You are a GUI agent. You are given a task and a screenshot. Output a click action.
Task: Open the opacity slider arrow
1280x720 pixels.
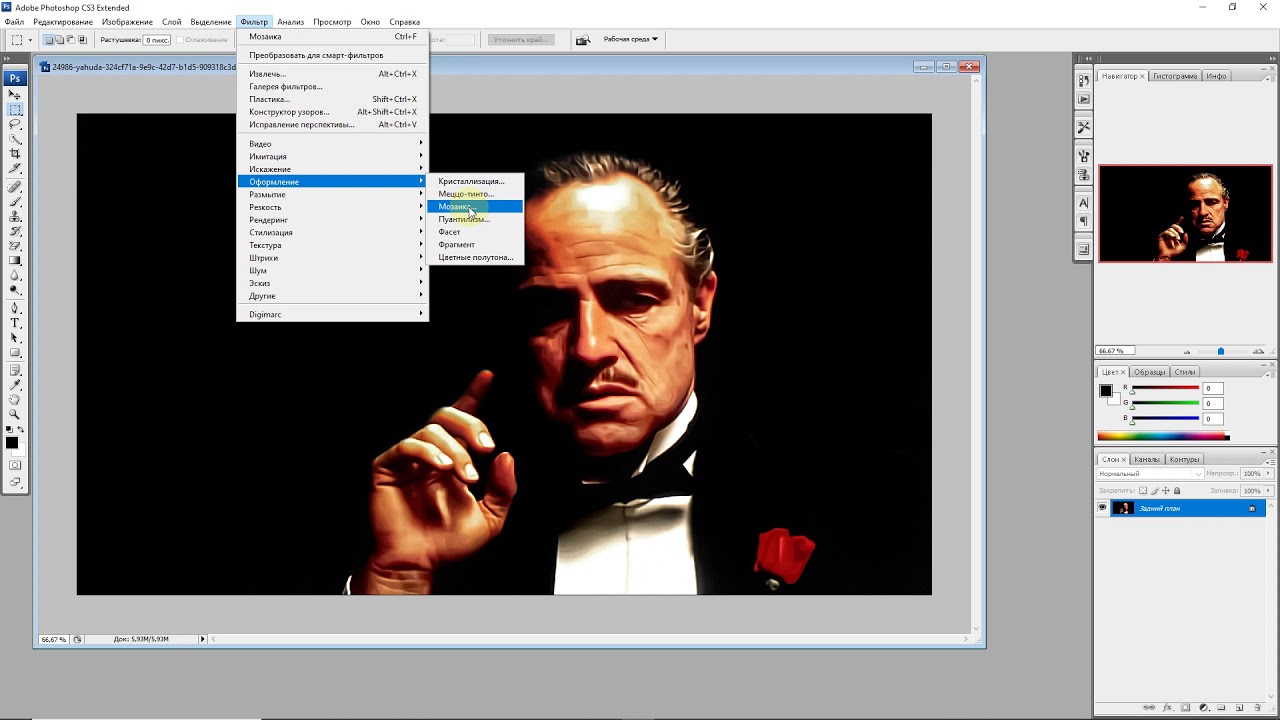(x=1269, y=474)
